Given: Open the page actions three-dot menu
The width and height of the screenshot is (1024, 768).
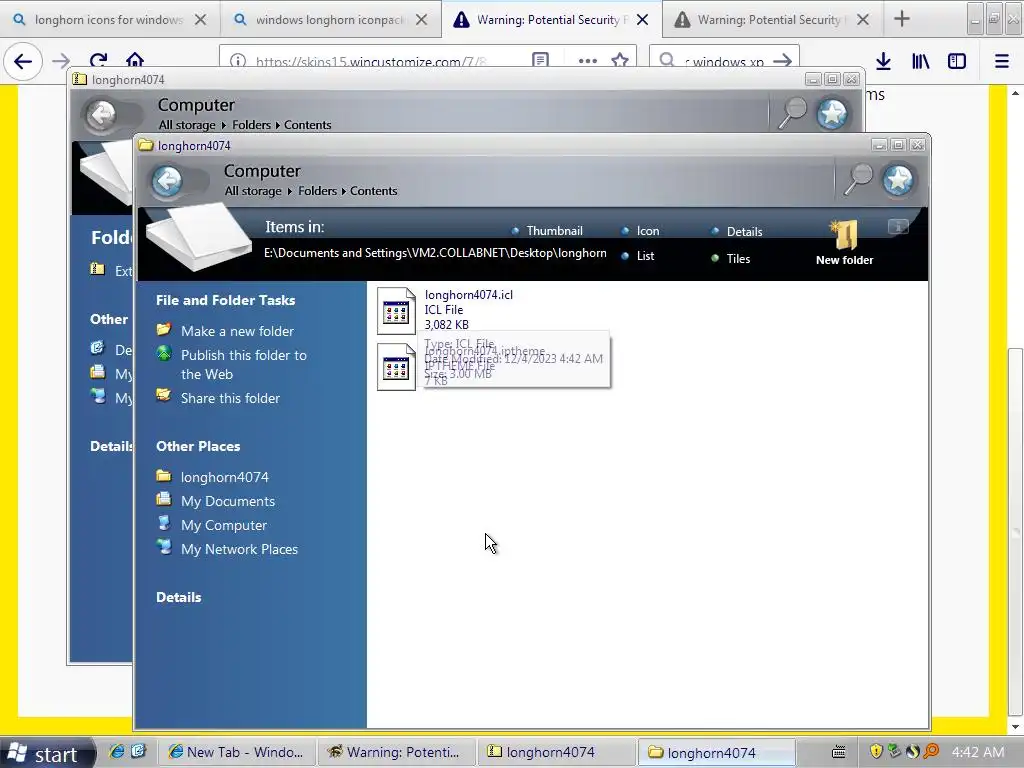Looking at the screenshot, I should tap(588, 61).
